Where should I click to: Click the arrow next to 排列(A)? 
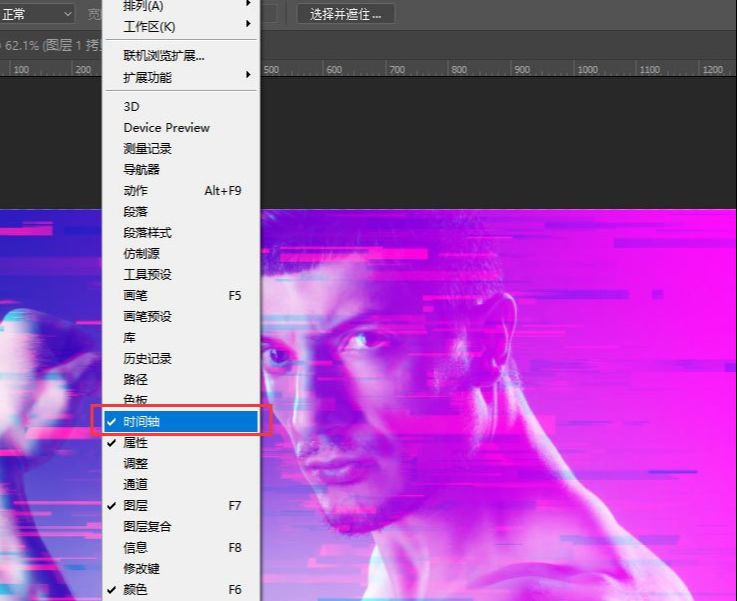pos(248,3)
